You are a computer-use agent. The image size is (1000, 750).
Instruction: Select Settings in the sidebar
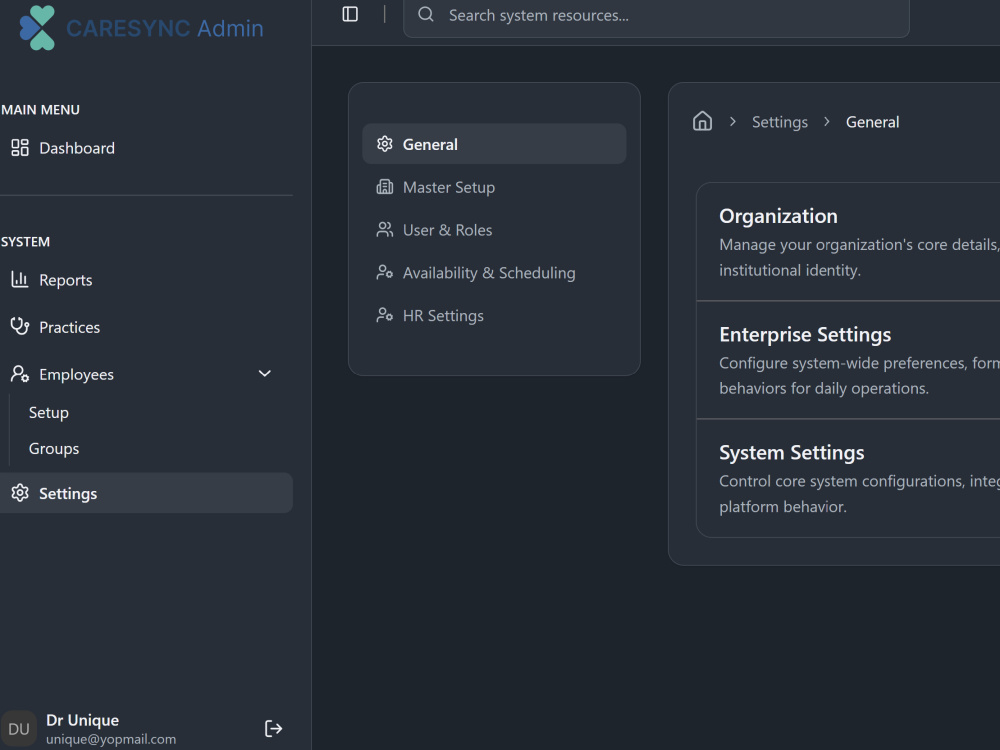(146, 493)
